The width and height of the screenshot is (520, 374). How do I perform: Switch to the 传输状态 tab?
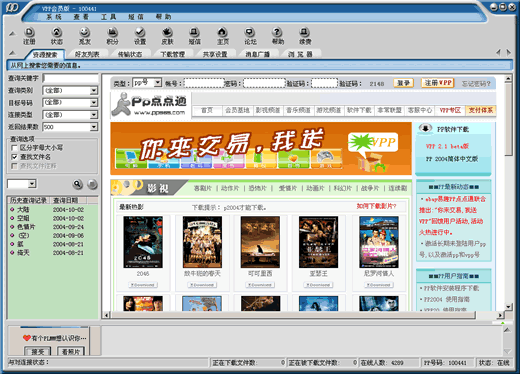[130, 54]
